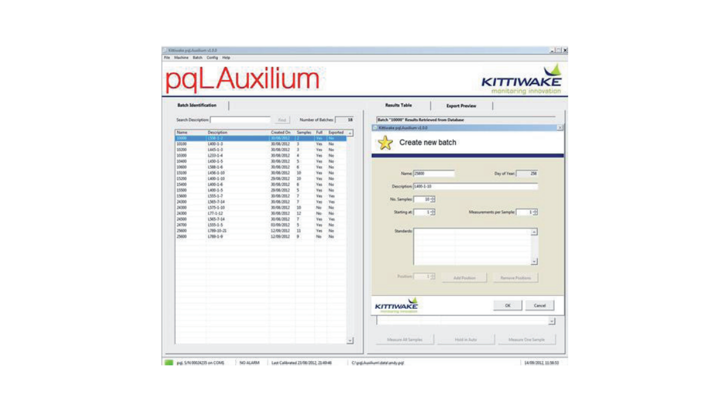Click the Name field in new batch dialog
This screenshot has width=728, height=410.
pyautogui.click(x=434, y=173)
